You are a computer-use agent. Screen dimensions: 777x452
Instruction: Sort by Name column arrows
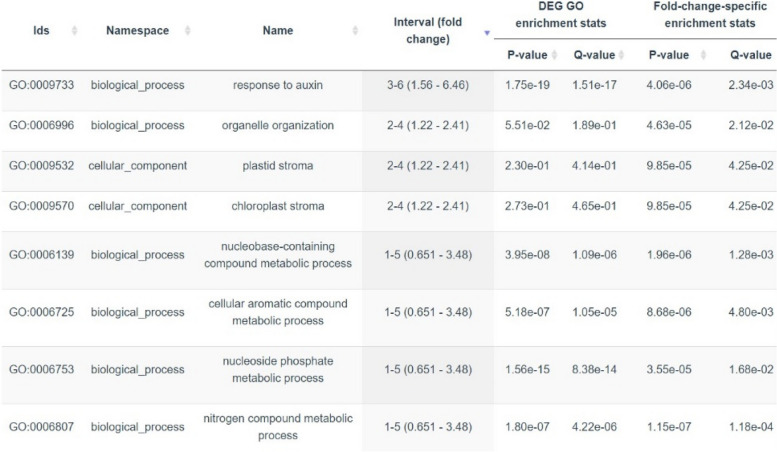coord(356,31)
